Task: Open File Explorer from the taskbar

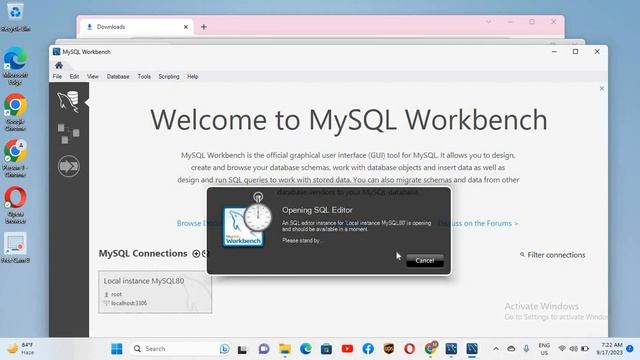Action: [284, 349]
